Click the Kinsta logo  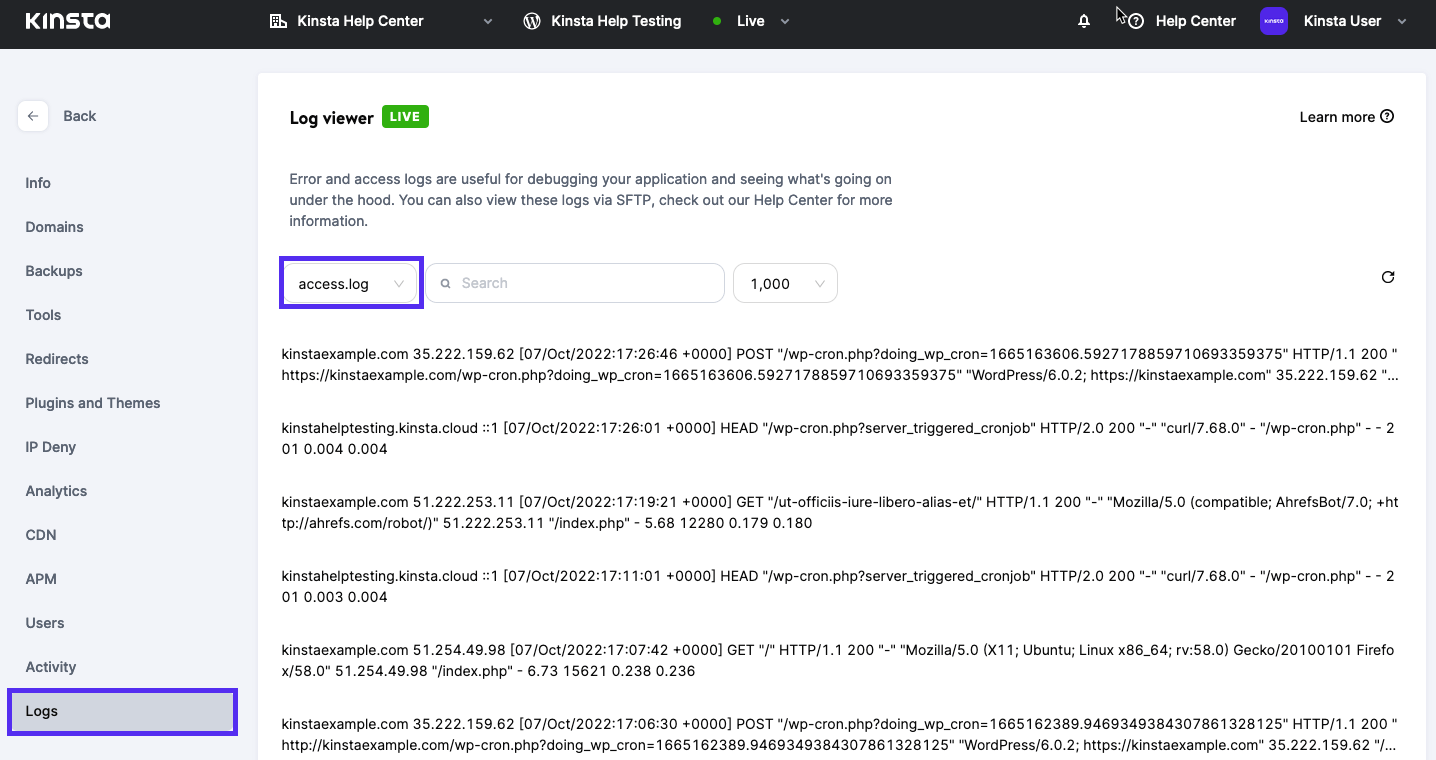click(66, 20)
